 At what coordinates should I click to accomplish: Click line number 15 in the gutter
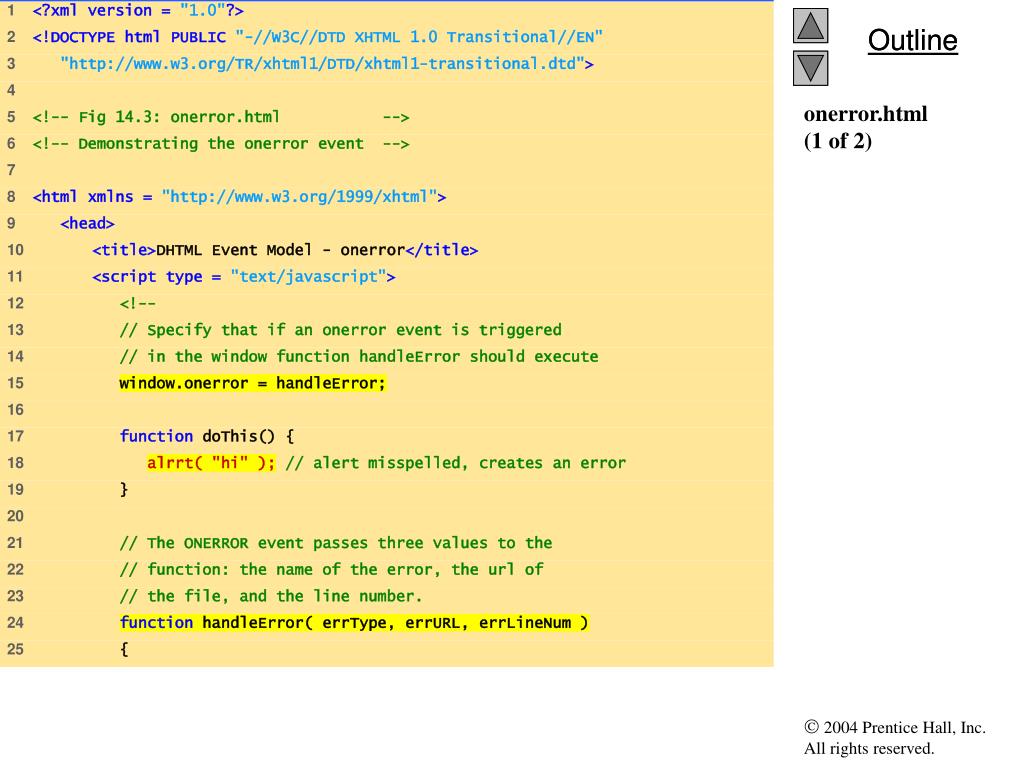pos(15,383)
